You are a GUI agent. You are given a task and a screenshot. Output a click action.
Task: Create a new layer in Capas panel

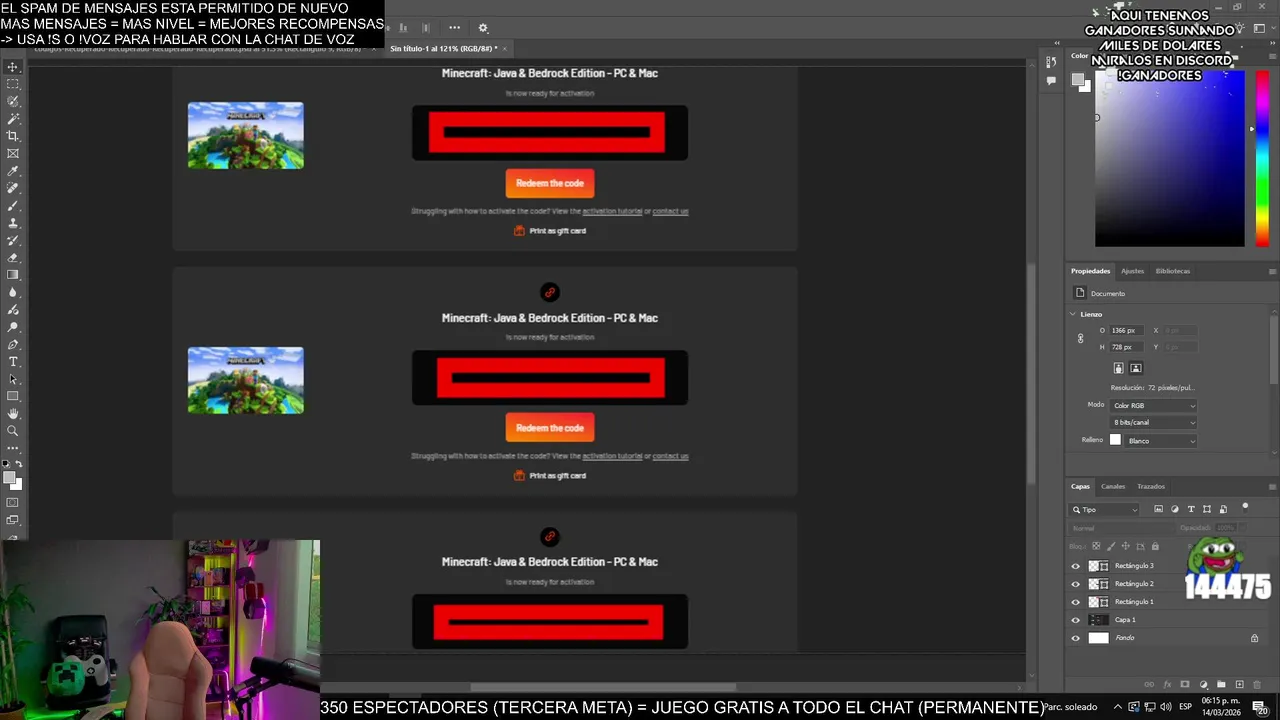click(x=1239, y=685)
